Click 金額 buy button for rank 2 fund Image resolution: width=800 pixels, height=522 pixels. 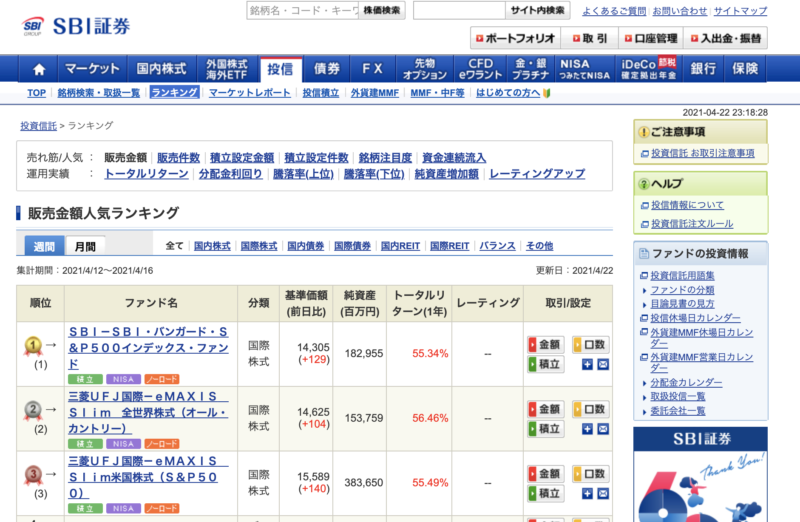click(545, 409)
